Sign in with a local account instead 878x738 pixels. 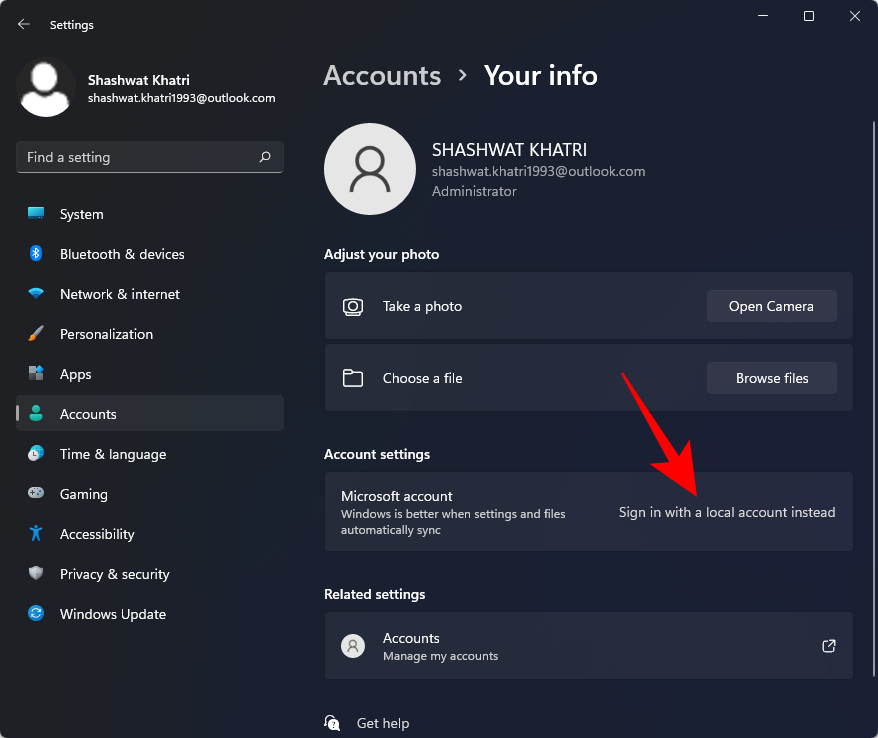[727, 512]
